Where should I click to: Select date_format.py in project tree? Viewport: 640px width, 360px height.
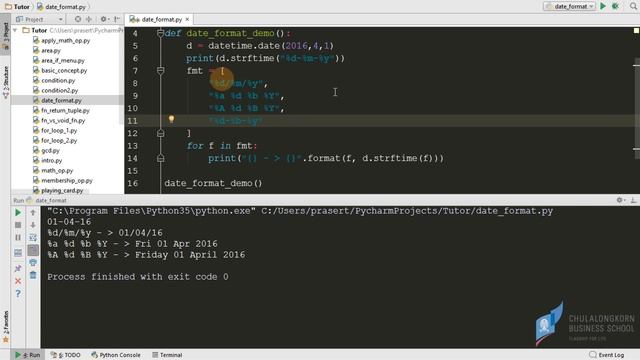(x=57, y=100)
